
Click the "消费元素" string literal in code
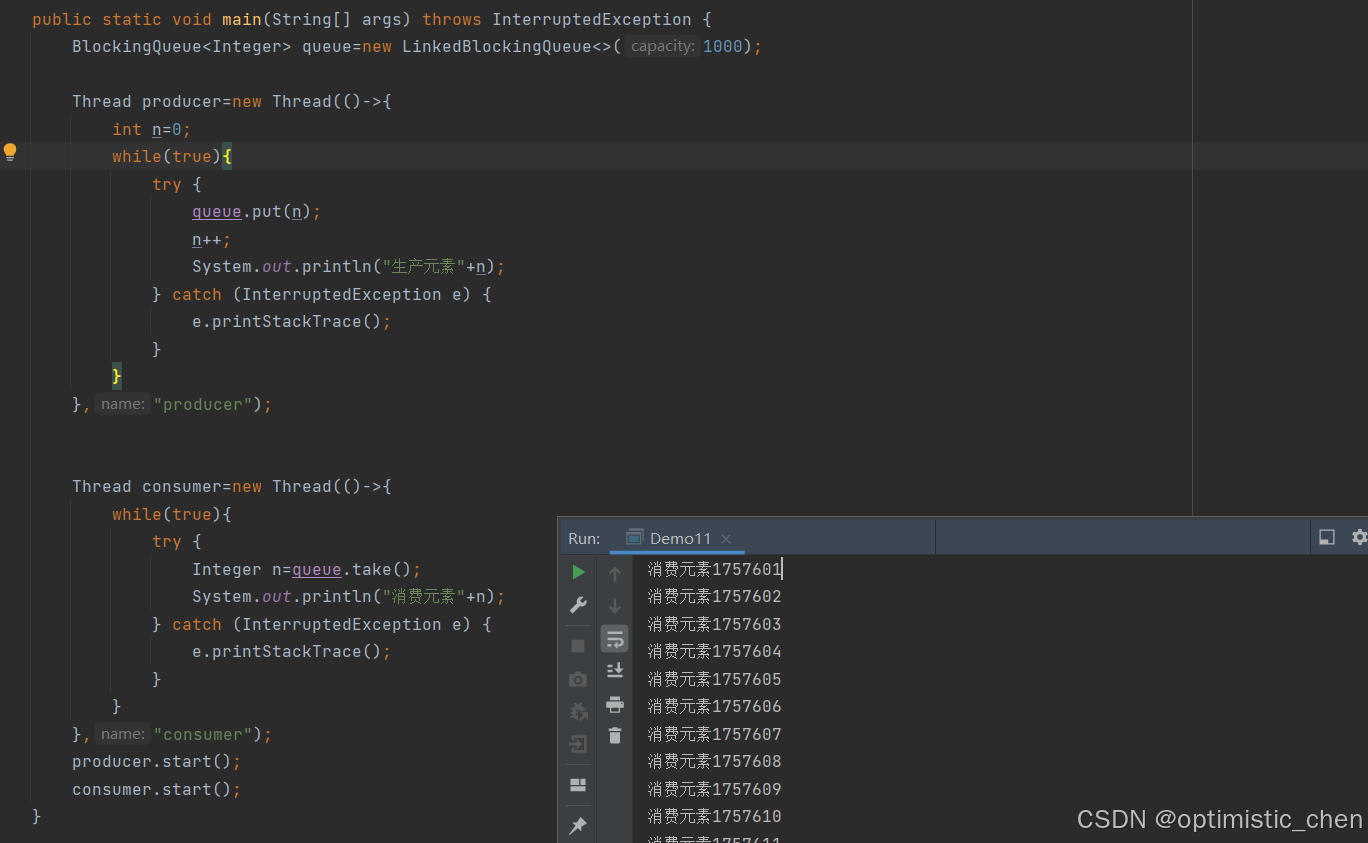point(423,596)
